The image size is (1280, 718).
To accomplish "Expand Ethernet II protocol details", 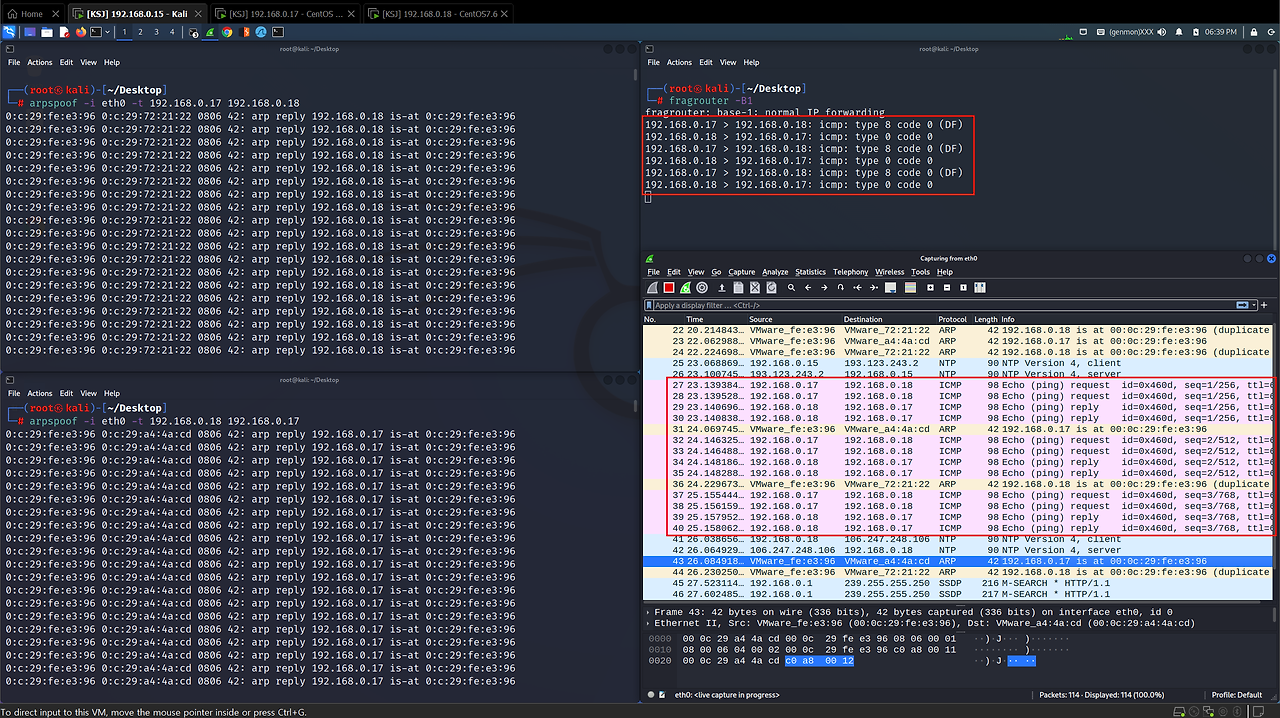I will coord(648,623).
